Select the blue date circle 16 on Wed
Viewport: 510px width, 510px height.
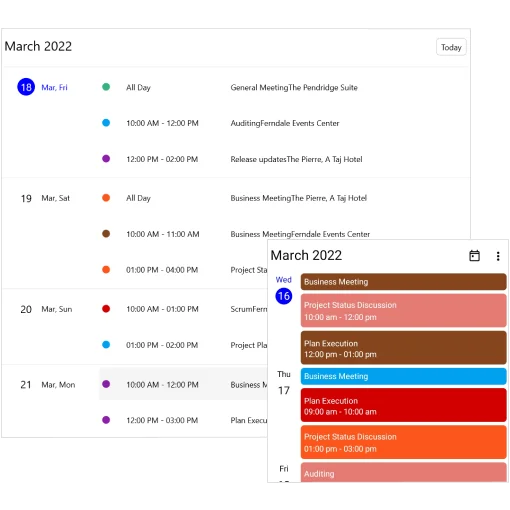pos(284,296)
